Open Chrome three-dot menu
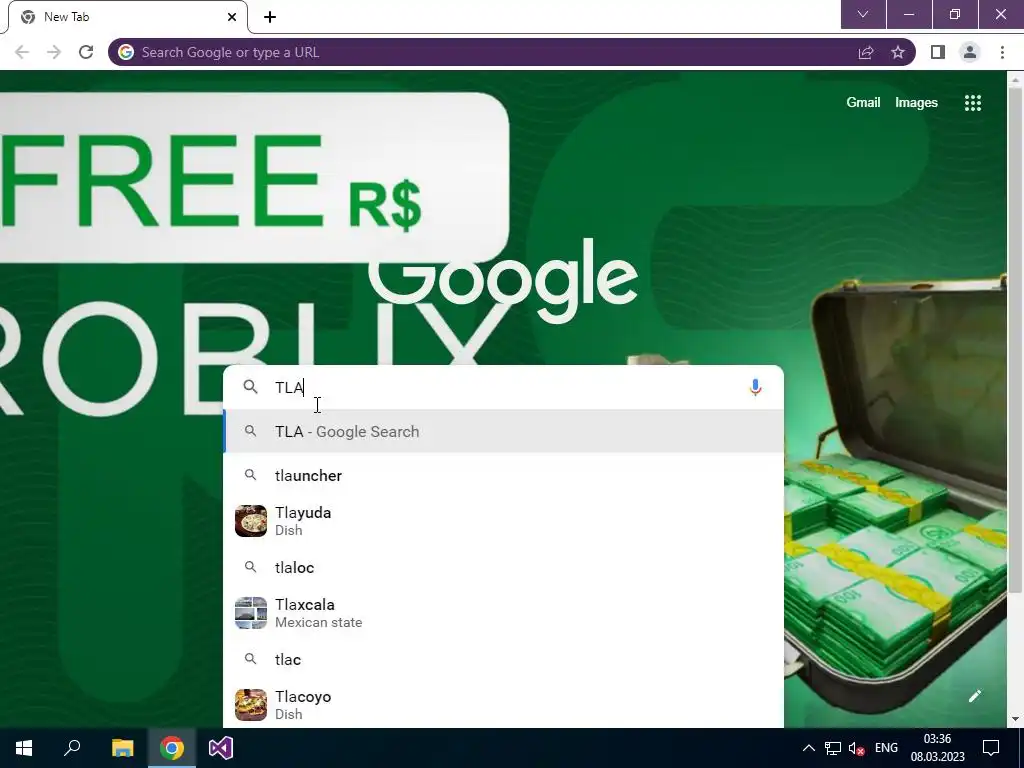 coord(1002,52)
